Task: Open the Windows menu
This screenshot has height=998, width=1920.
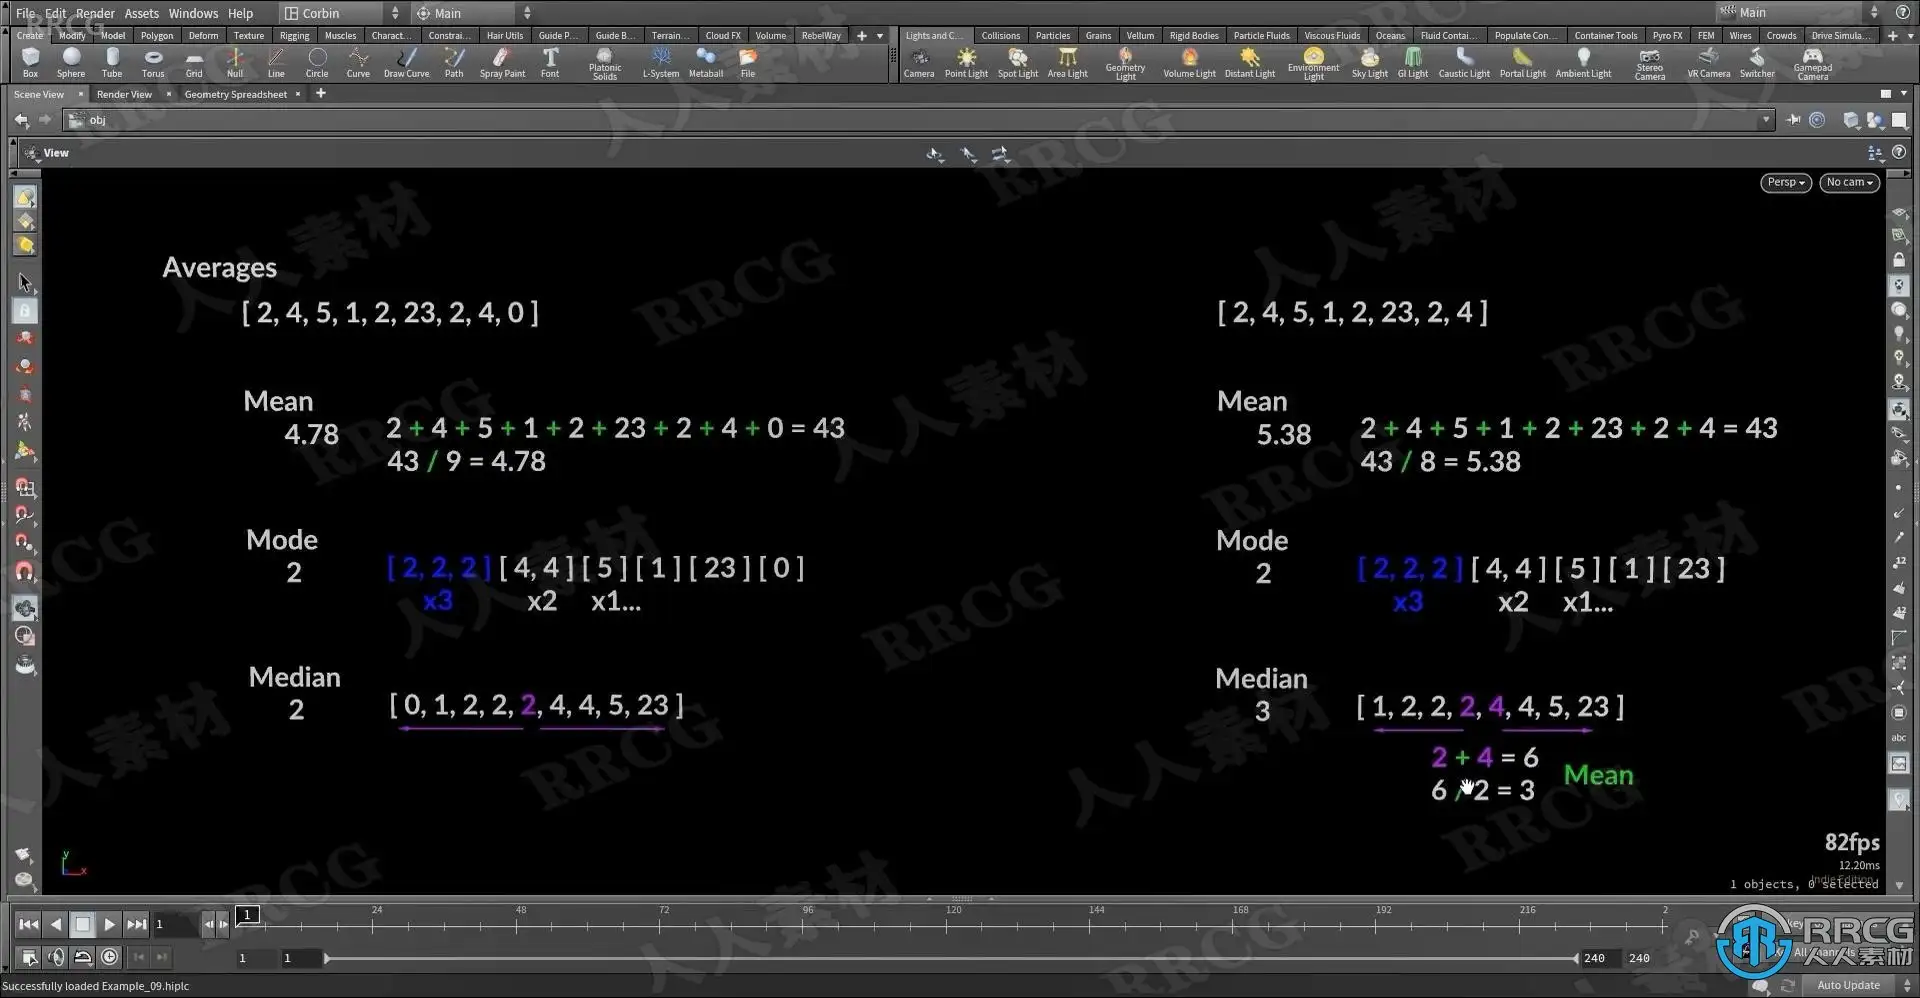Action: tap(193, 13)
